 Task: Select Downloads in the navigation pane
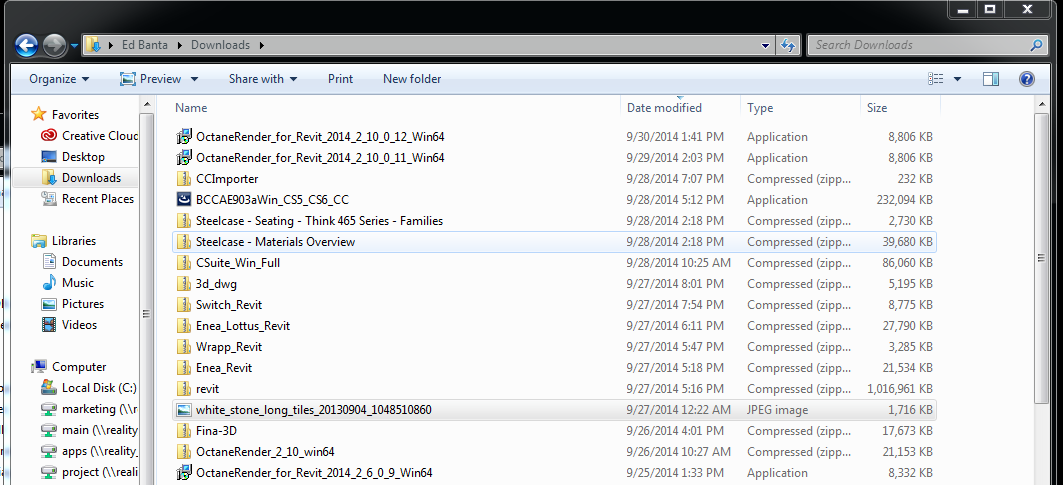[75, 178]
